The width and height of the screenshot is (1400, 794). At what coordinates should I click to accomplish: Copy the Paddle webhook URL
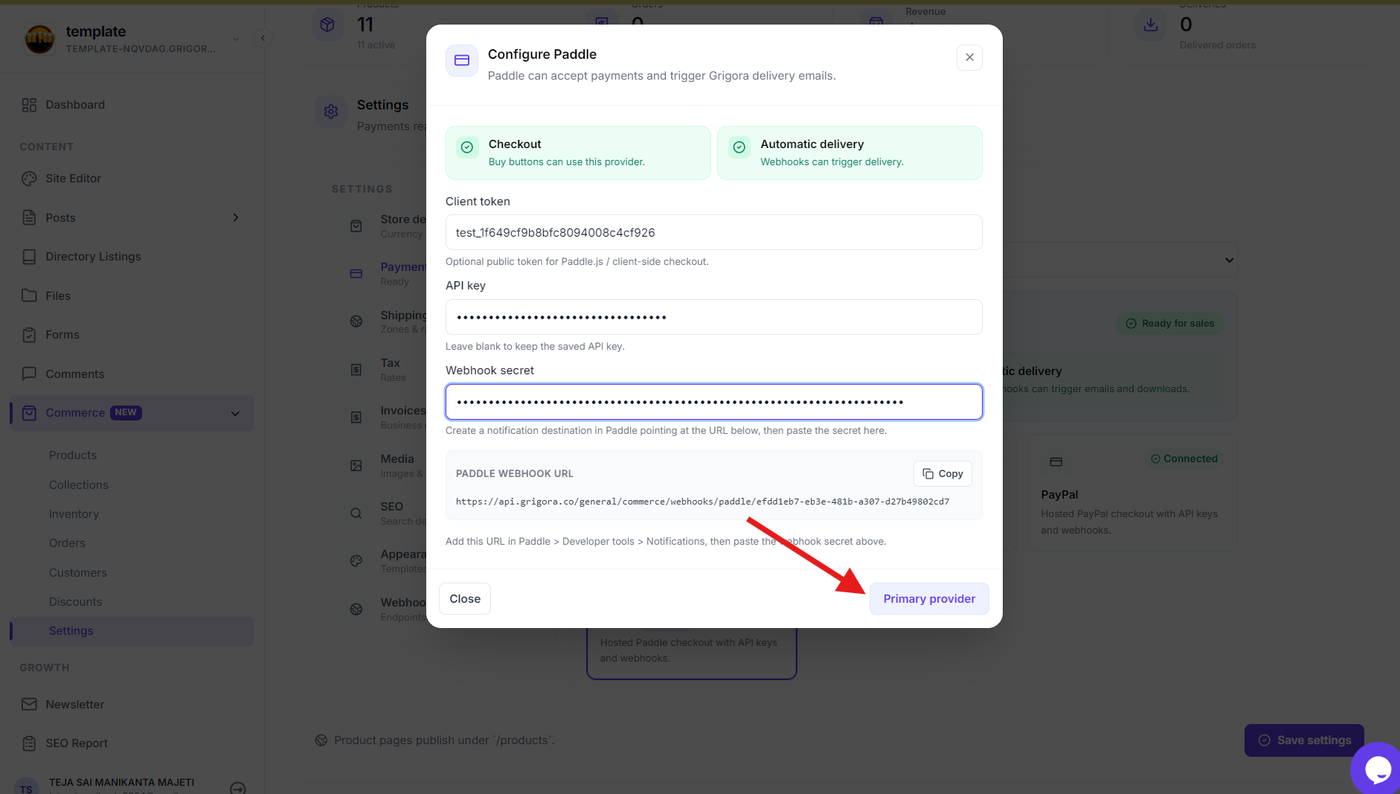pos(943,474)
